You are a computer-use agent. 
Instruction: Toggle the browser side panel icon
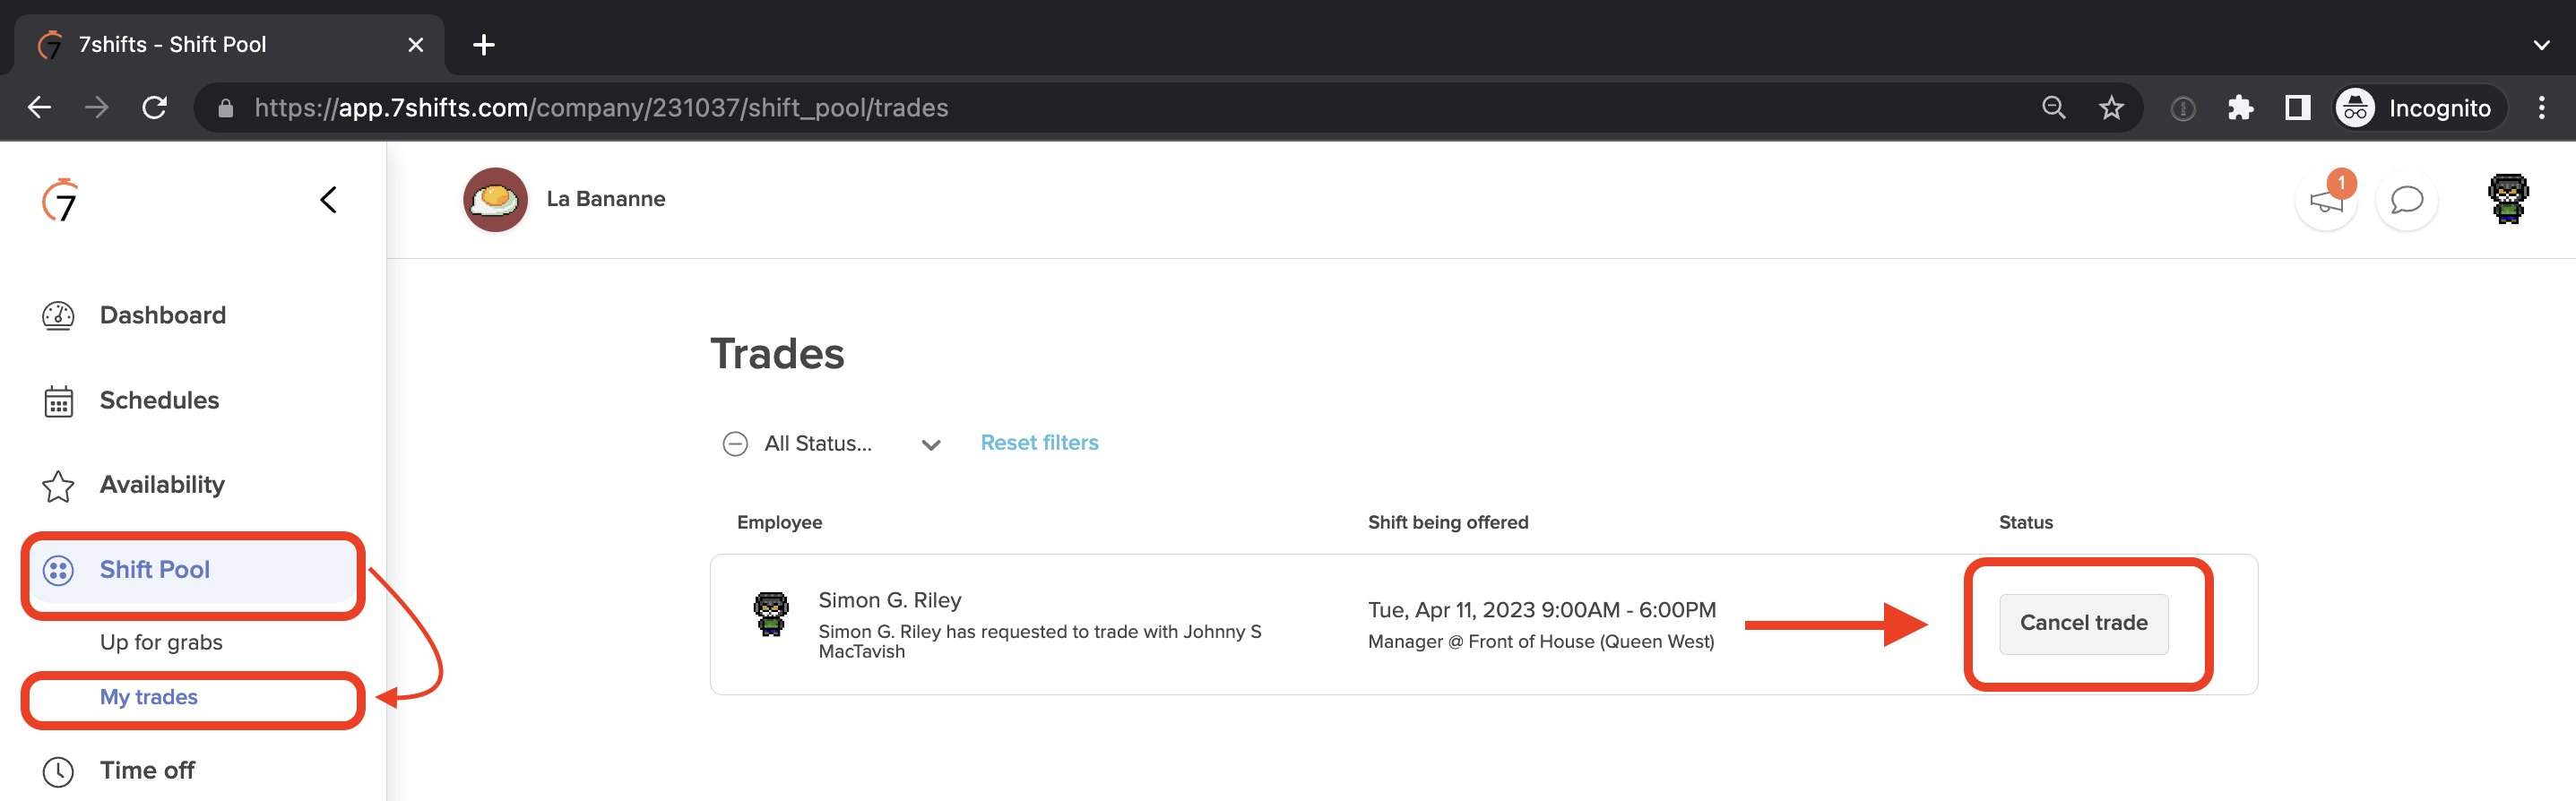(x=2297, y=107)
